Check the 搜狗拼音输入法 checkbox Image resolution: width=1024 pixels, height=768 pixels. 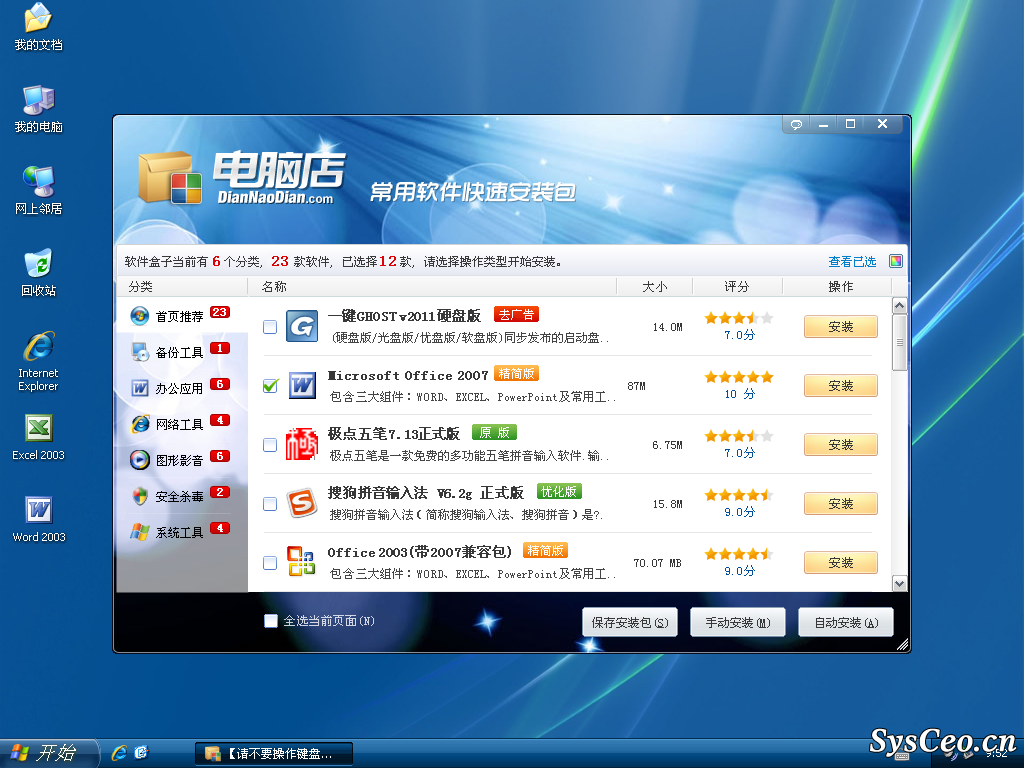click(x=270, y=504)
